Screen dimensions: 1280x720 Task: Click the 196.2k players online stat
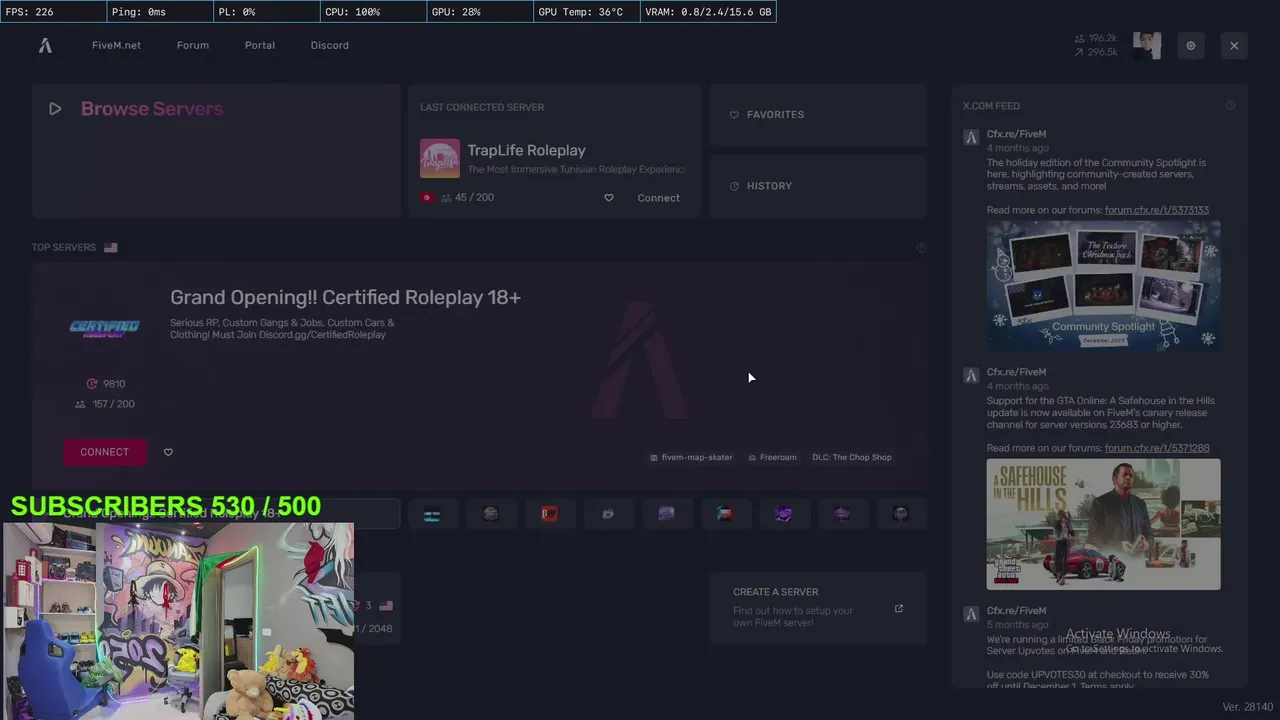point(1096,38)
